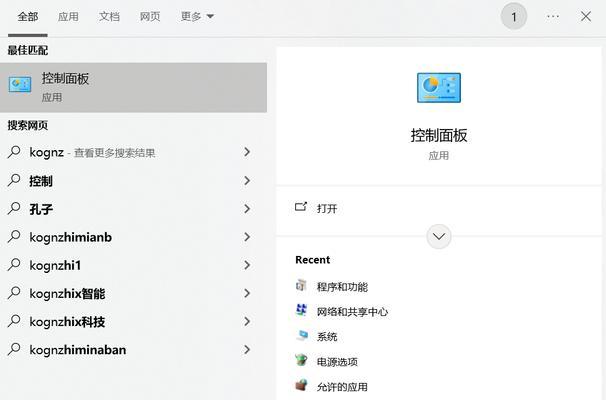Open 电源选项 recent item icon
The height and width of the screenshot is (400, 606).
[x=301, y=360]
